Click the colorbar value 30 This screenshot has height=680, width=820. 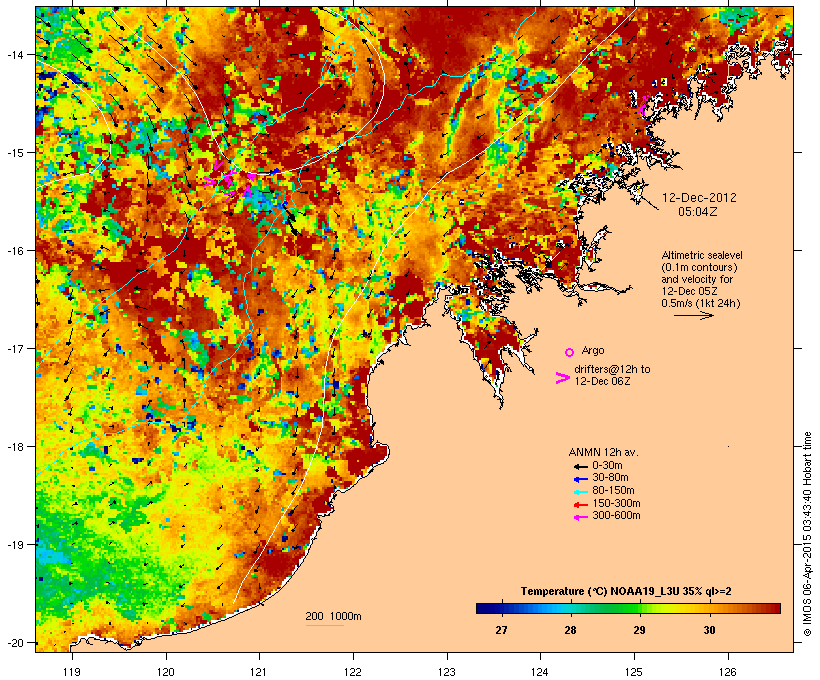[709, 630]
